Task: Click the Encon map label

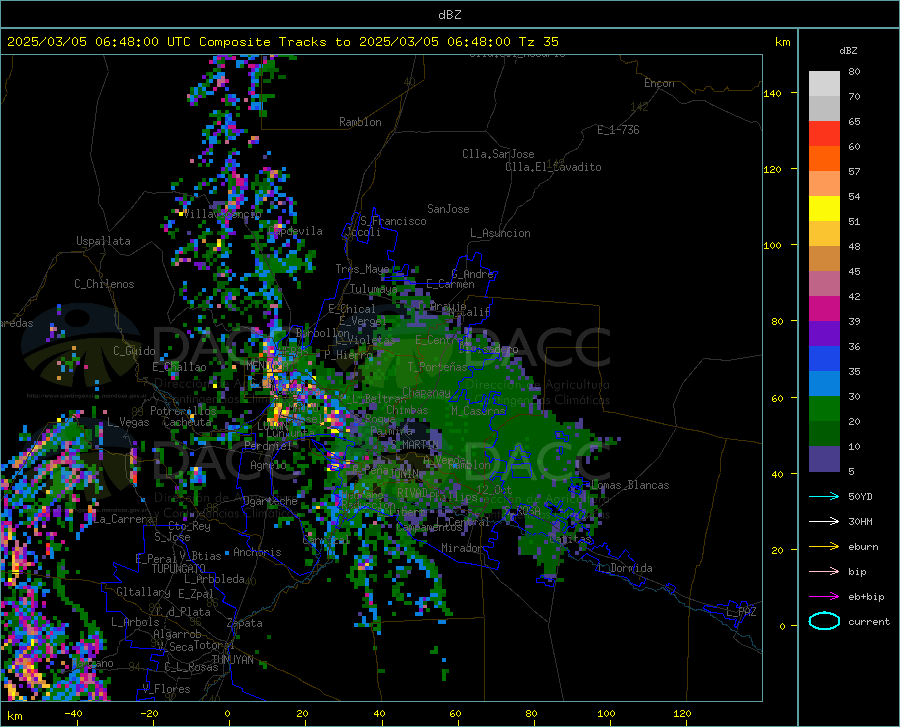Action: (x=659, y=83)
